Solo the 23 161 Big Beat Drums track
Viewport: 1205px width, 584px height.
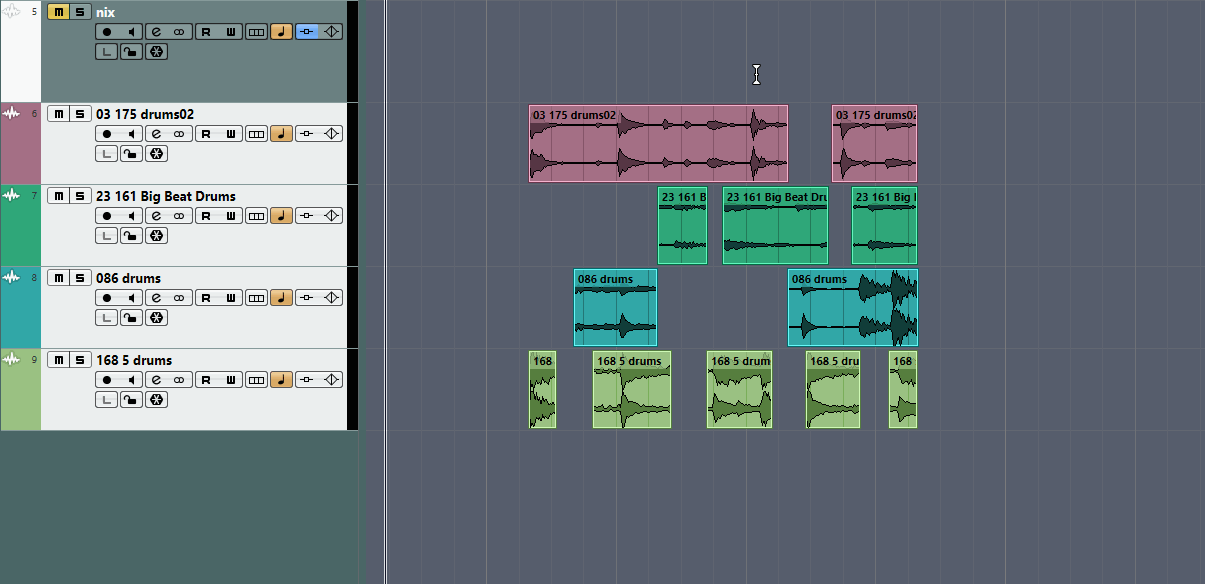point(79,196)
